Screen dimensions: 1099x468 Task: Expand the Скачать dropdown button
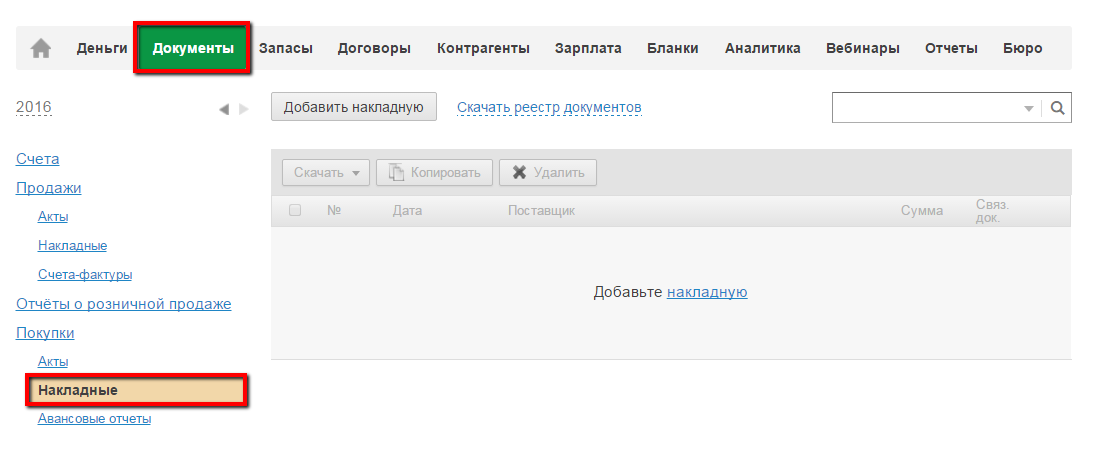tap(326, 172)
